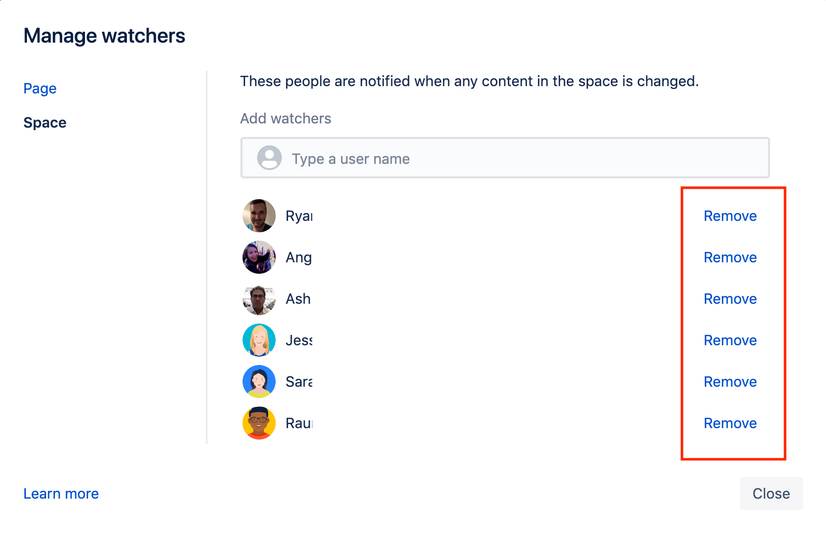Remove Ash as a watcher
Screen dimensions: 826x534
click(730, 299)
